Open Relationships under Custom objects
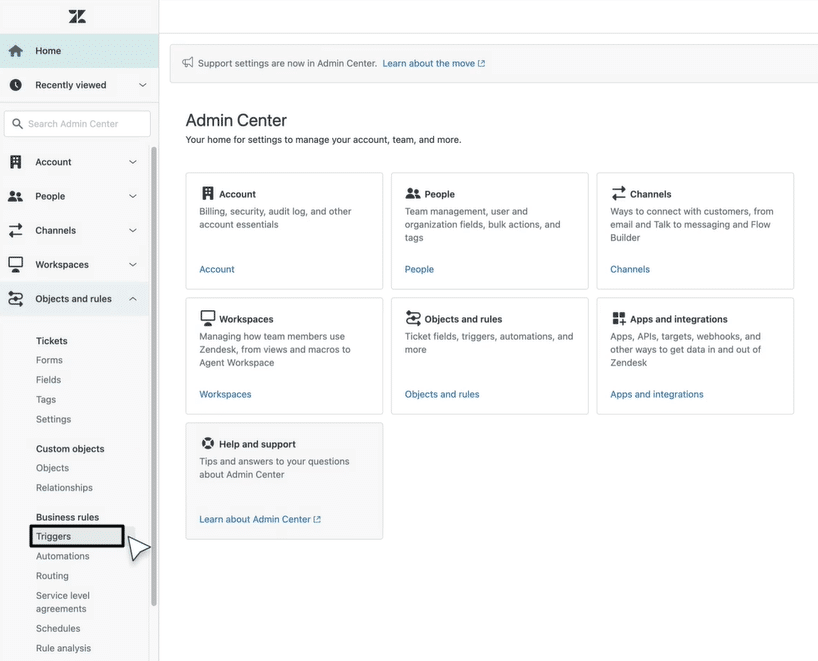The image size is (818, 661). click(64, 488)
